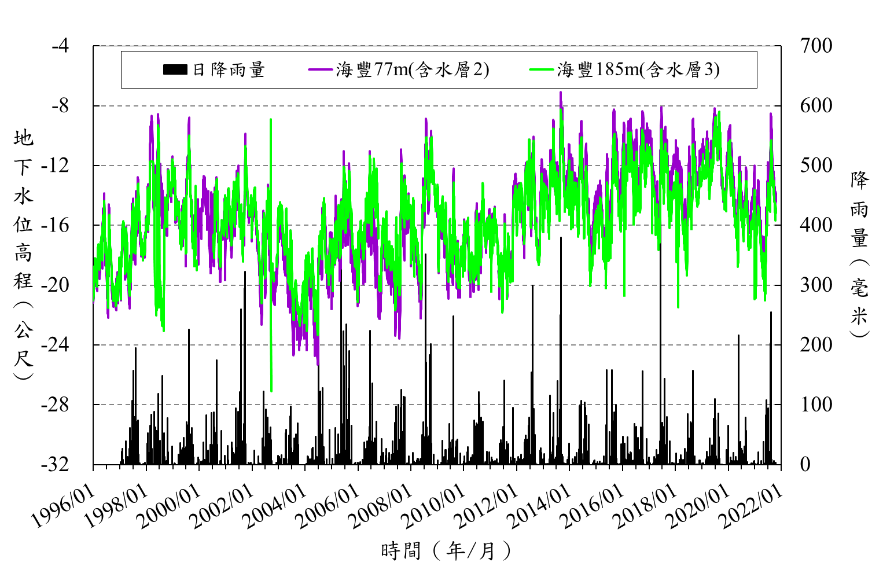Image resolution: width=883 pixels, height=577 pixels.
Task: Click the black 日降雨量 legend swatch
Action: (x=175, y=70)
